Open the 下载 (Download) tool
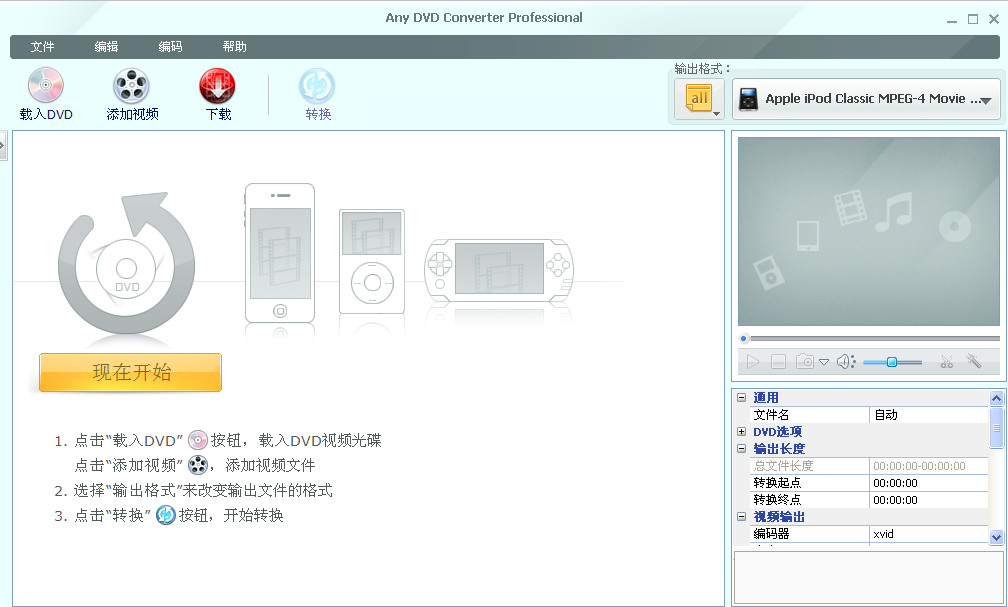1008x607 pixels. [218, 87]
